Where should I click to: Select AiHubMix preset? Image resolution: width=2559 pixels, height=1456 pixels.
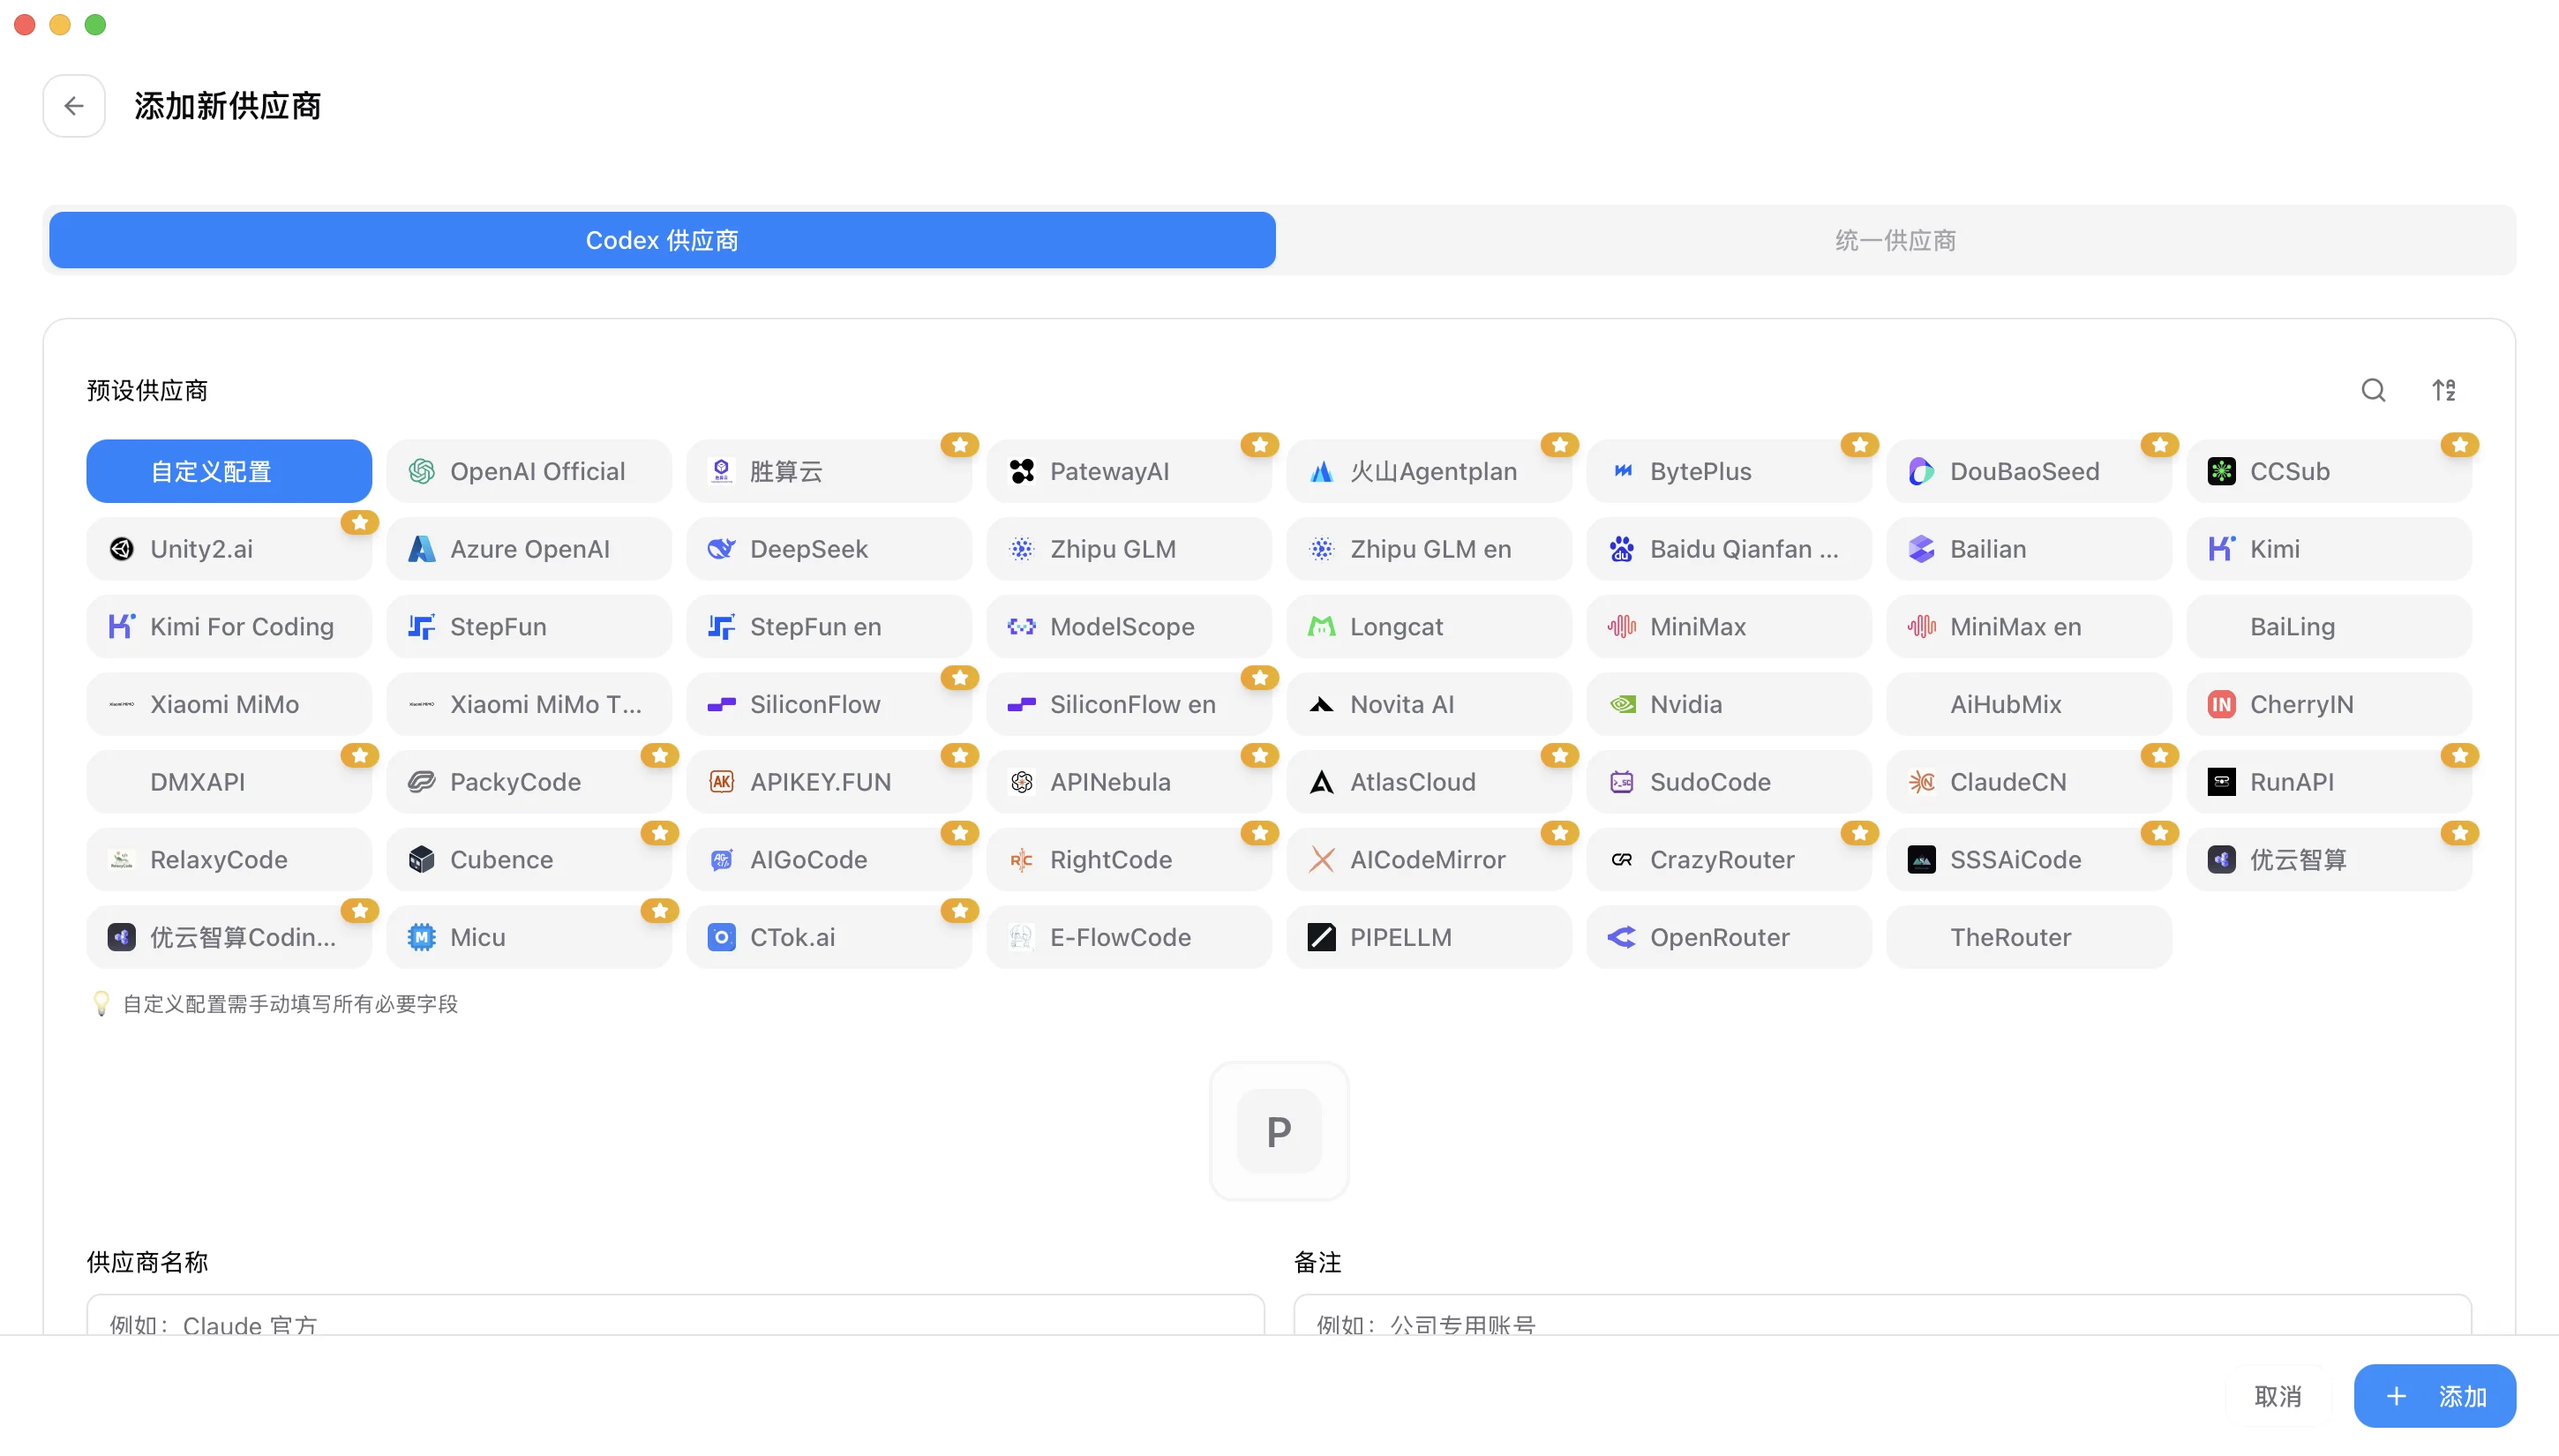(2029, 704)
